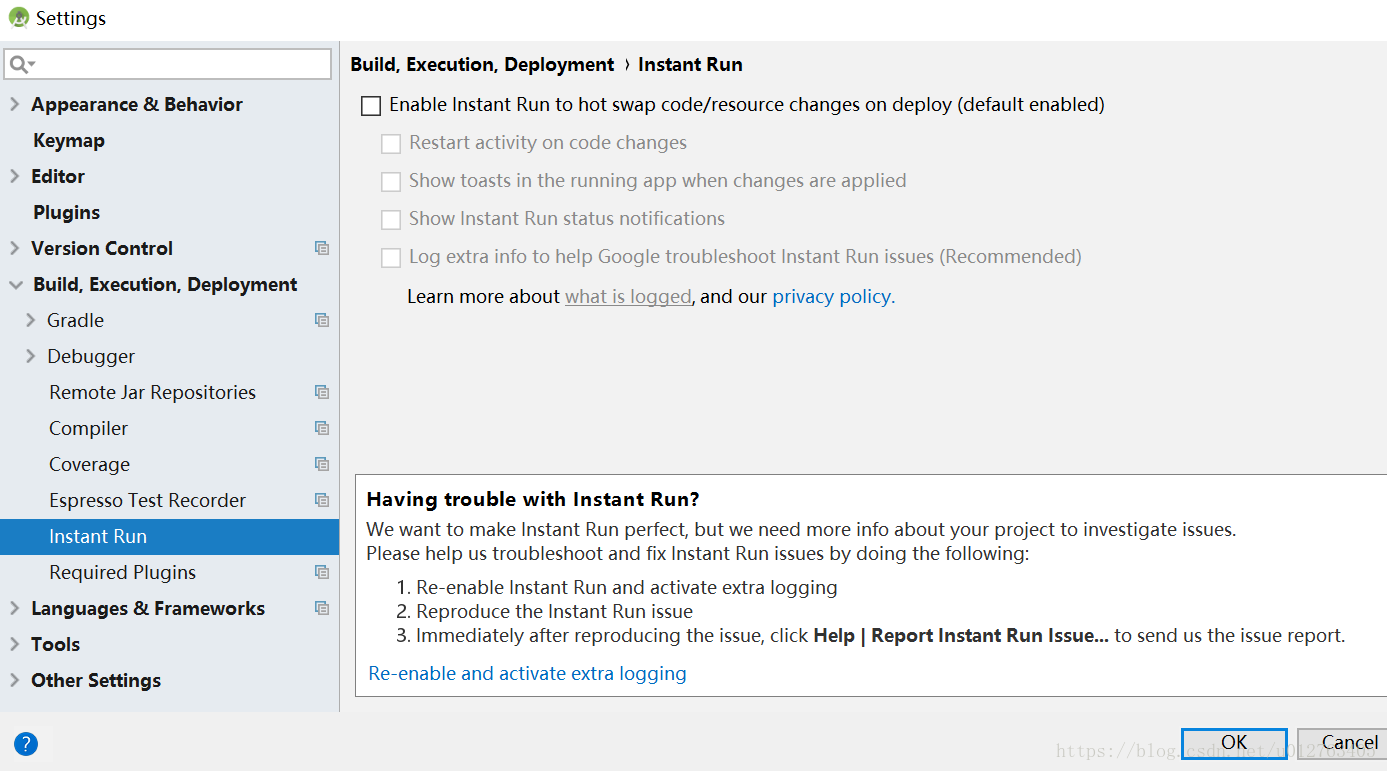The width and height of the screenshot is (1387, 771).
Task: Click Languages & Frameworks label
Action: click(148, 608)
